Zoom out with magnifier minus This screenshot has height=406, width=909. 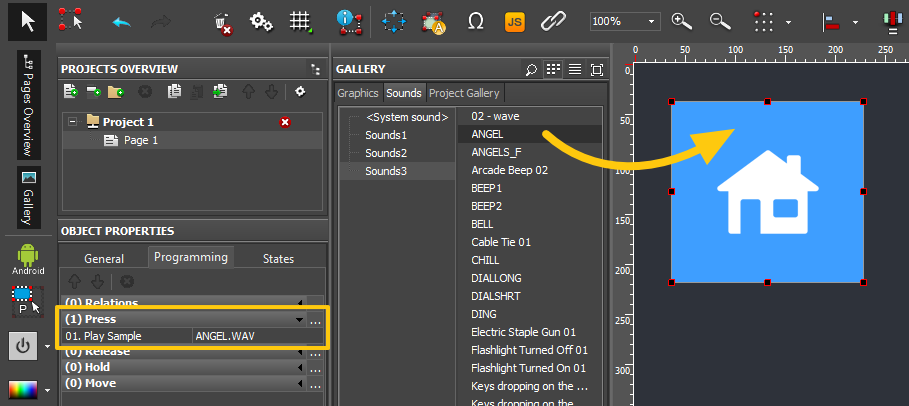point(719,21)
